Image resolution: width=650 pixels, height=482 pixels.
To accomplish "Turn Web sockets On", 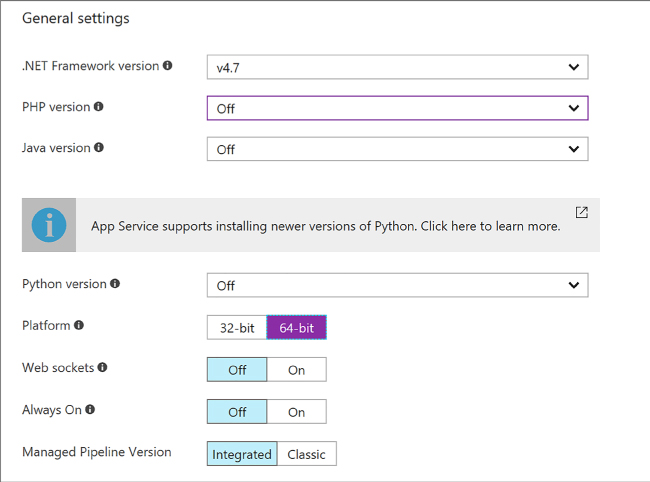I will pos(296,370).
